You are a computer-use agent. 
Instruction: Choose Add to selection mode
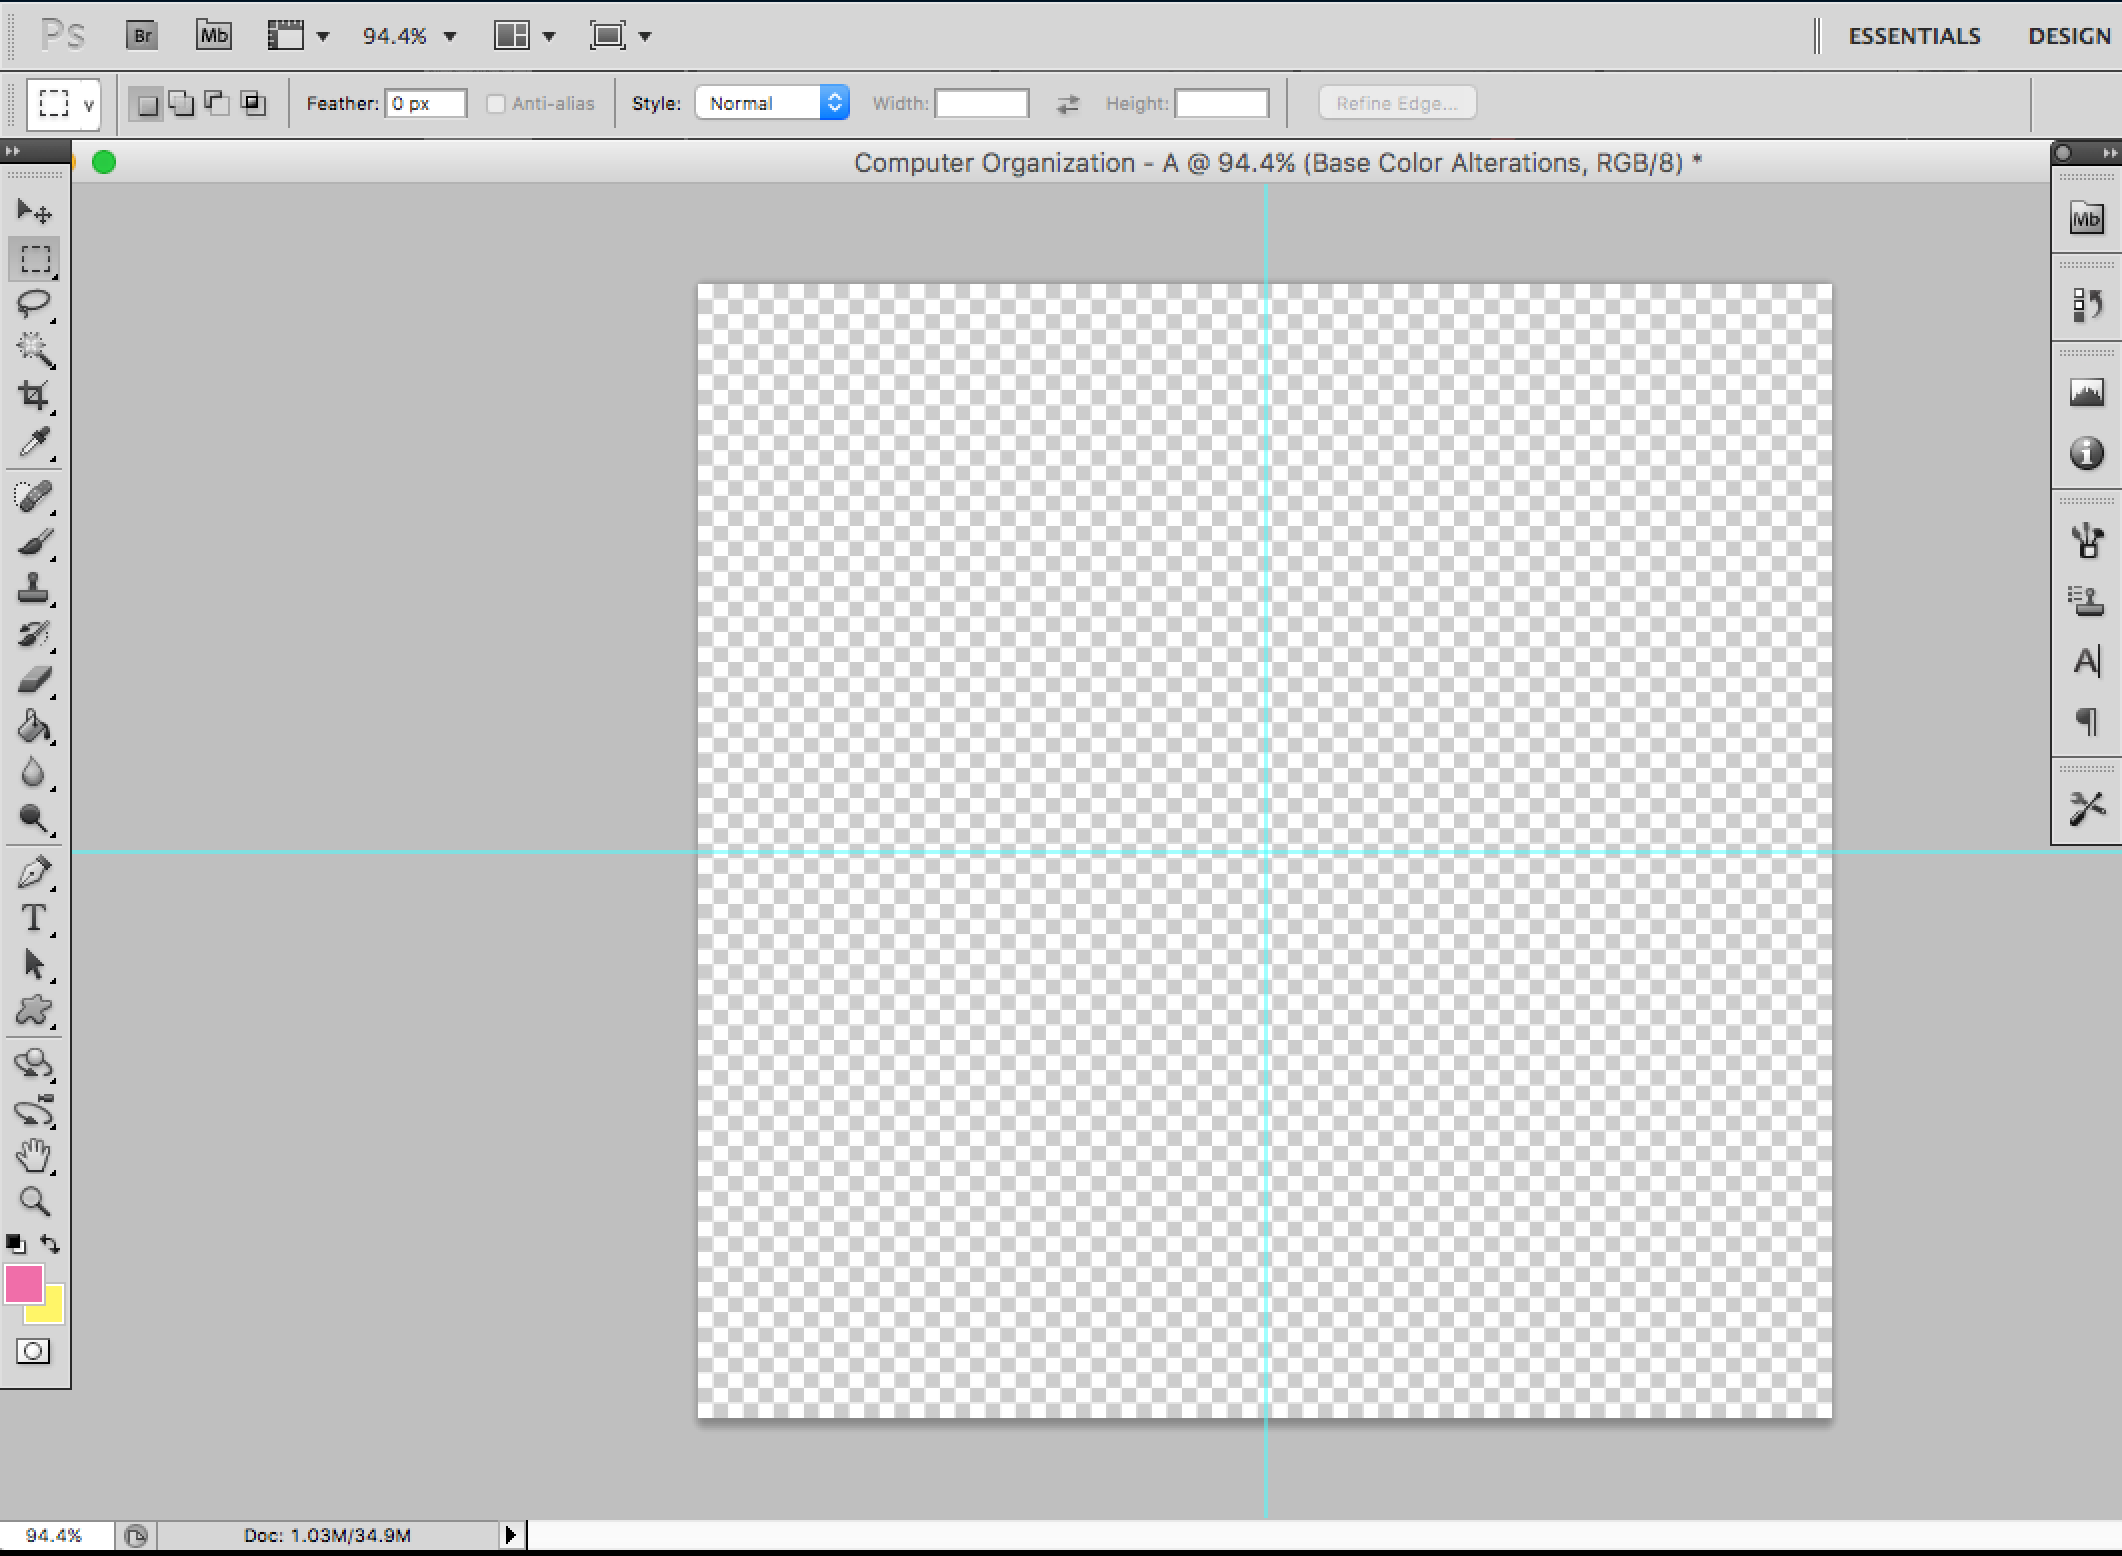coord(182,104)
